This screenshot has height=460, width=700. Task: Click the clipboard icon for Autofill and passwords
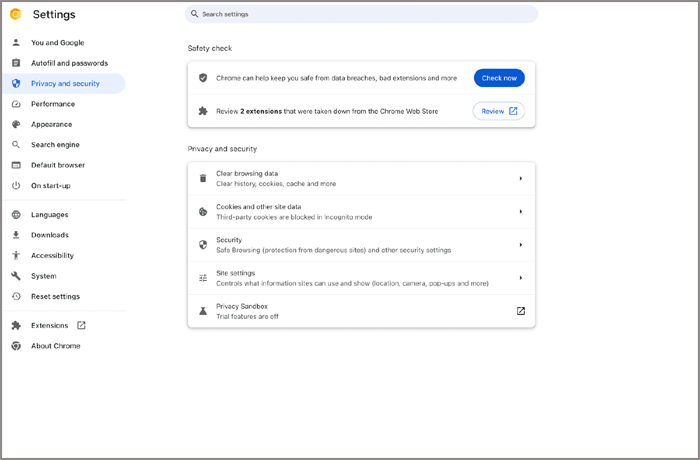click(x=16, y=63)
